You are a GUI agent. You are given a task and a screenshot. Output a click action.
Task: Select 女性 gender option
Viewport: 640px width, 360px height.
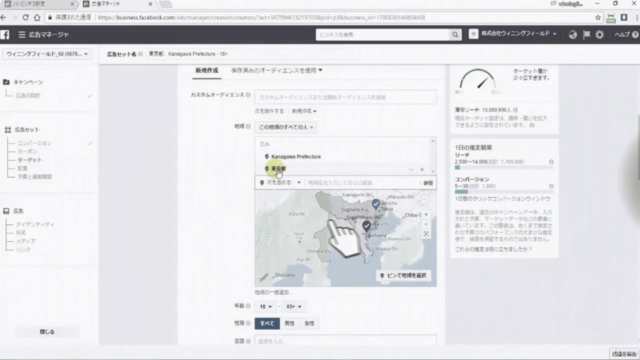[309, 323]
